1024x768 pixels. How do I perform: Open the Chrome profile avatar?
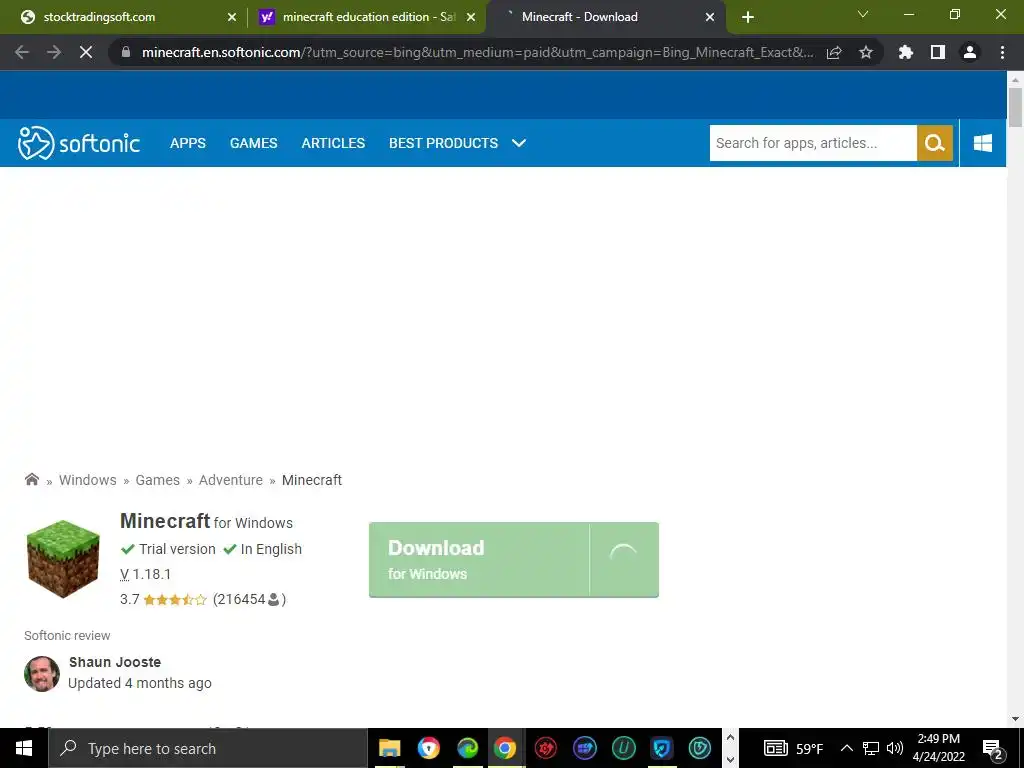[970, 52]
